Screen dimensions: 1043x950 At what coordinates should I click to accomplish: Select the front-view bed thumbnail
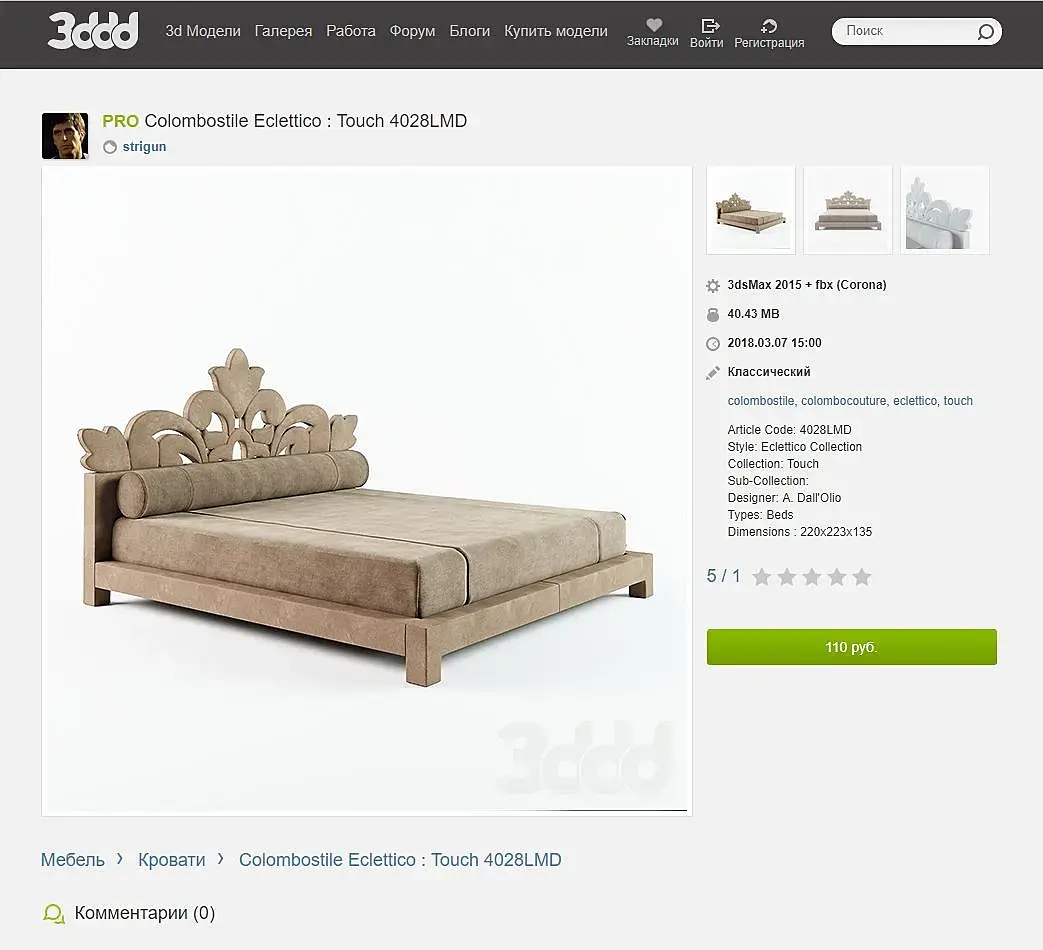coord(847,210)
